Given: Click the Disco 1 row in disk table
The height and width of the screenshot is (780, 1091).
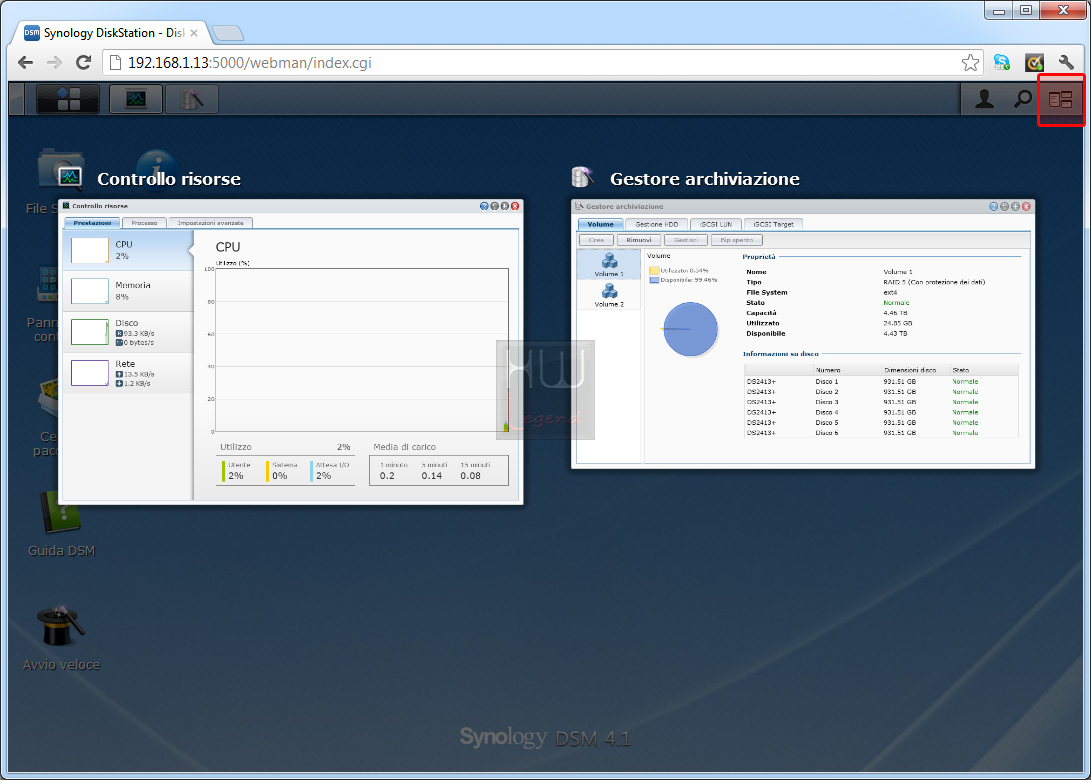Looking at the screenshot, I should [881, 381].
